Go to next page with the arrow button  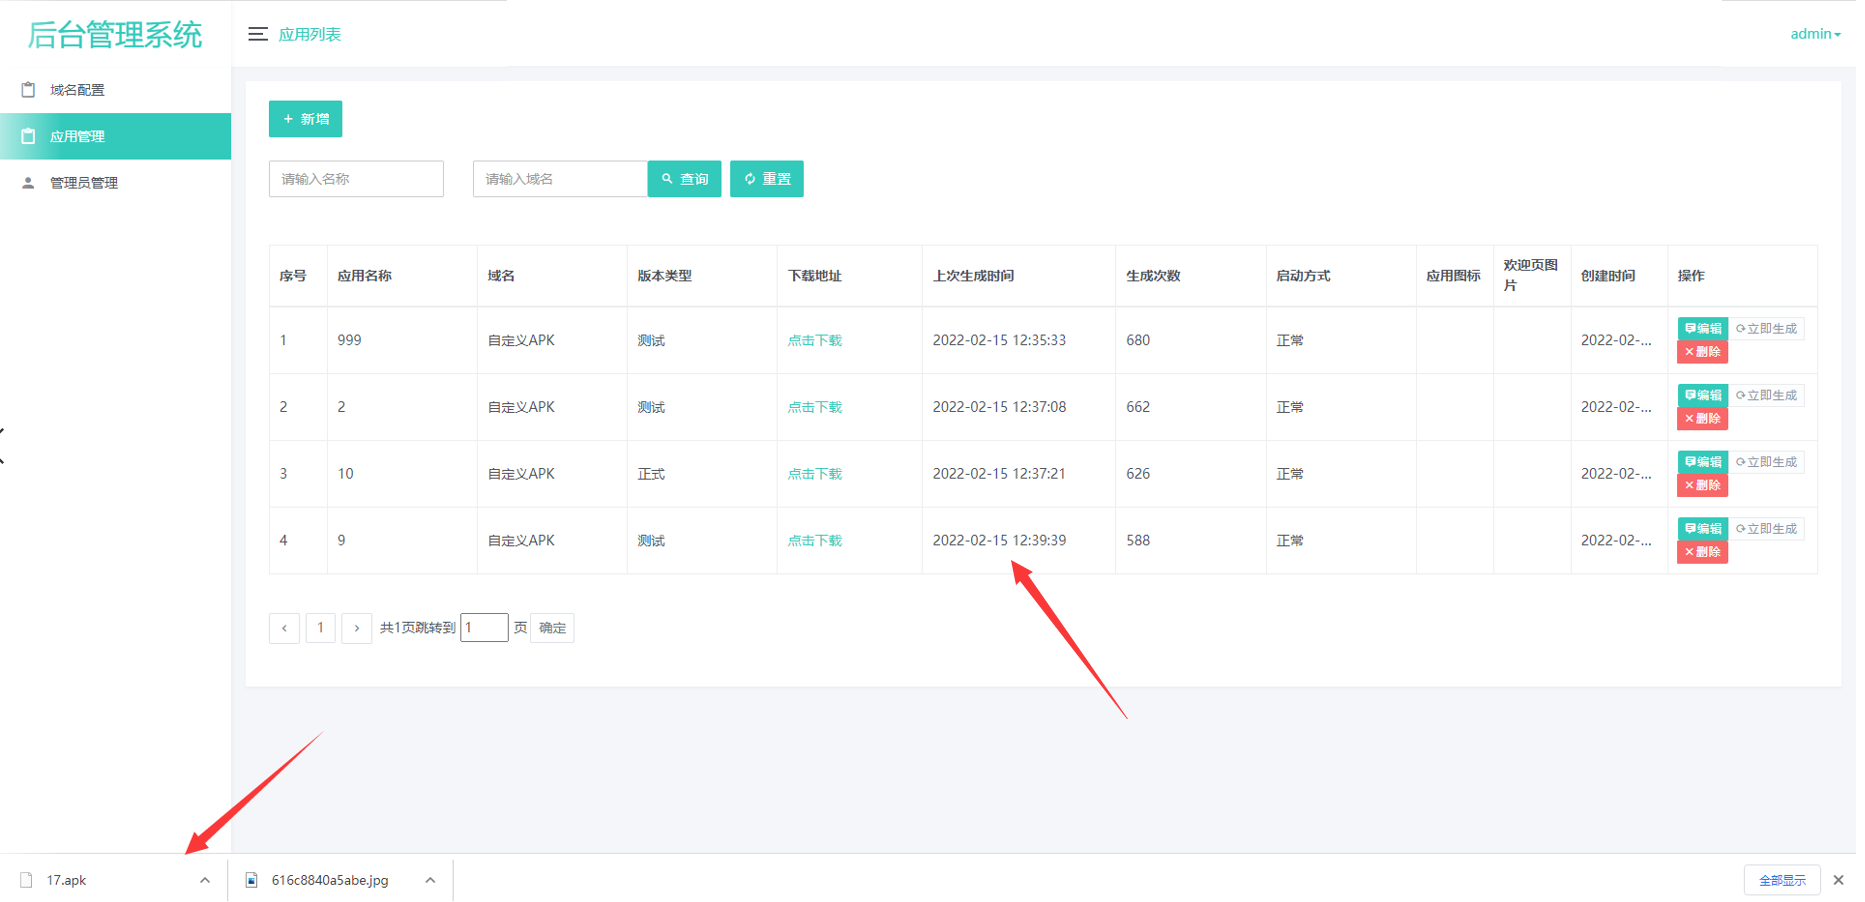pyautogui.click(x=357, y=628)
